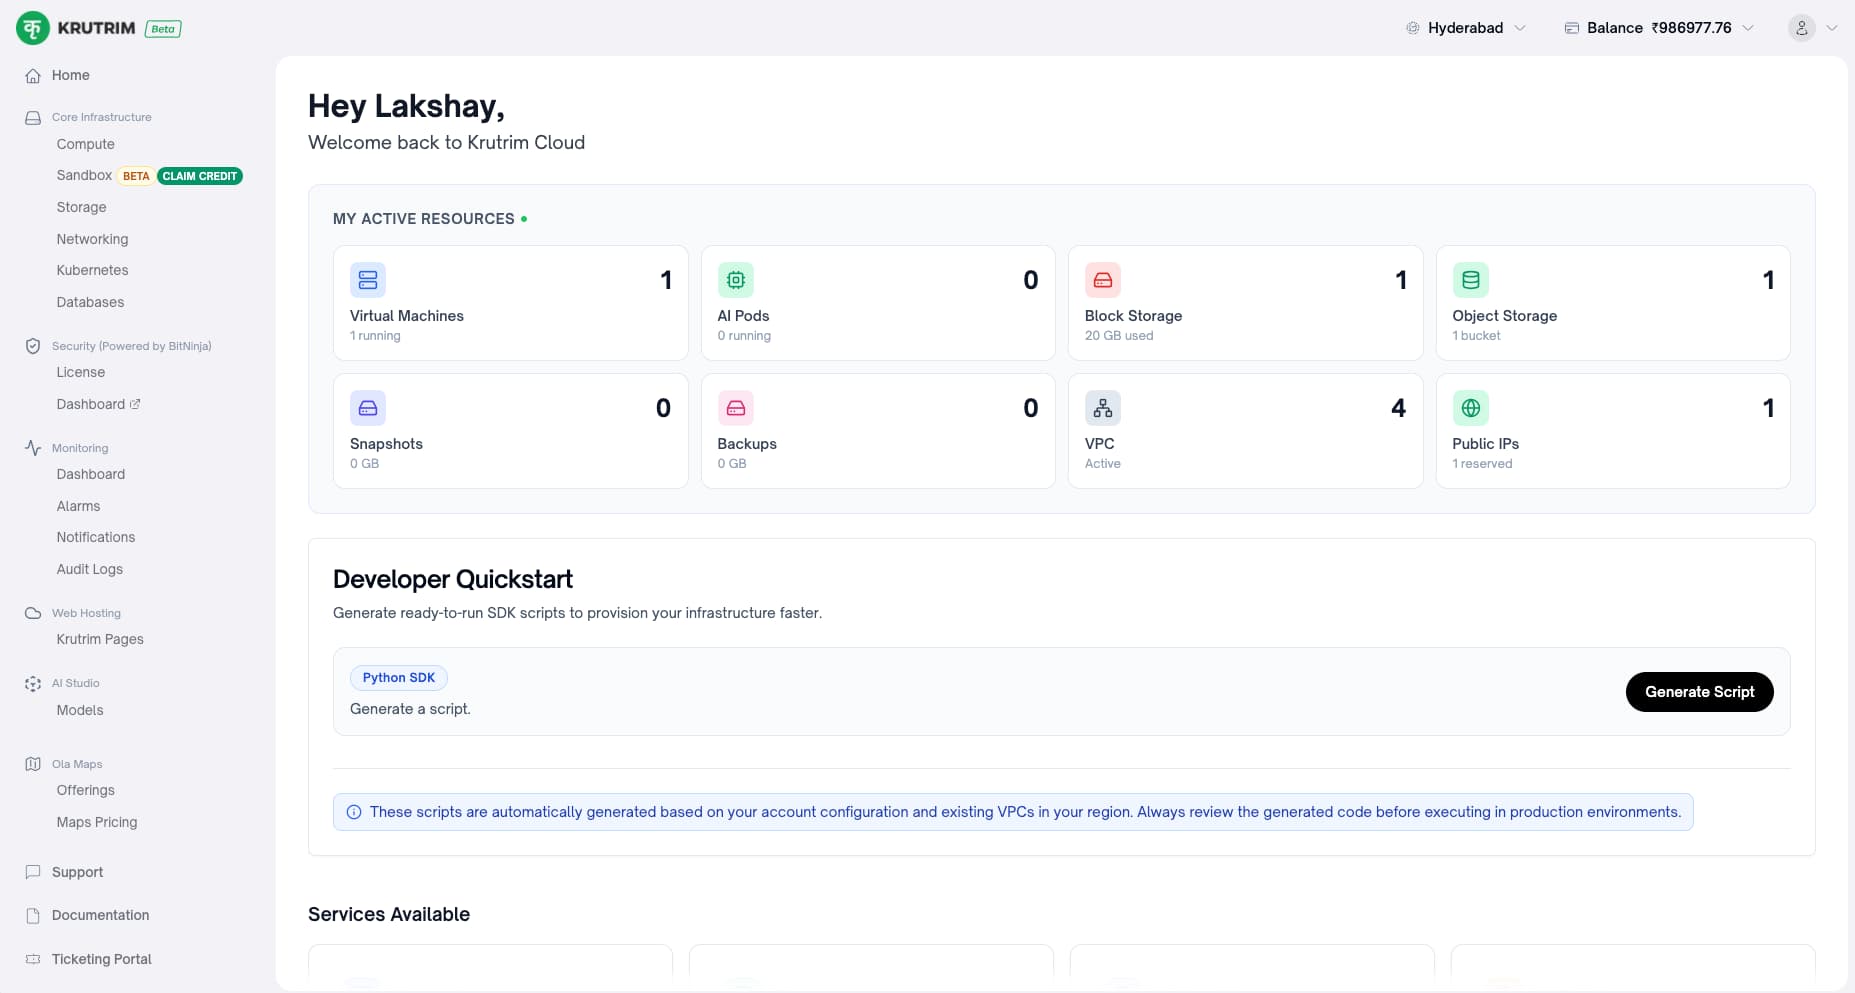Open Databases in sidebar
Viewport: 1855px width, 993px height.
click(91, 302)
